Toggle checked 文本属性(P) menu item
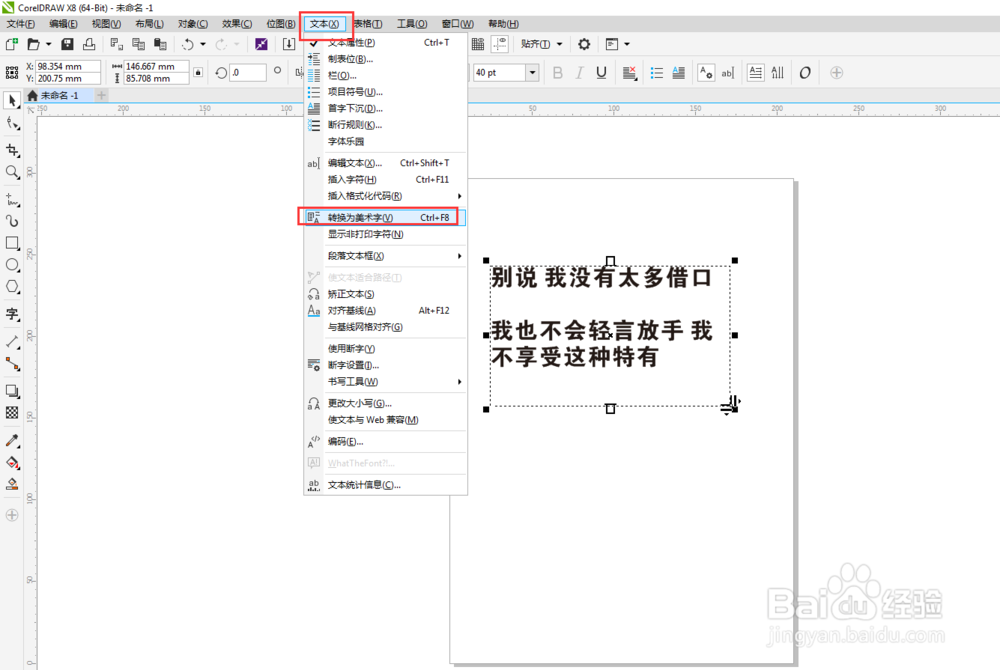 point(386,43)
